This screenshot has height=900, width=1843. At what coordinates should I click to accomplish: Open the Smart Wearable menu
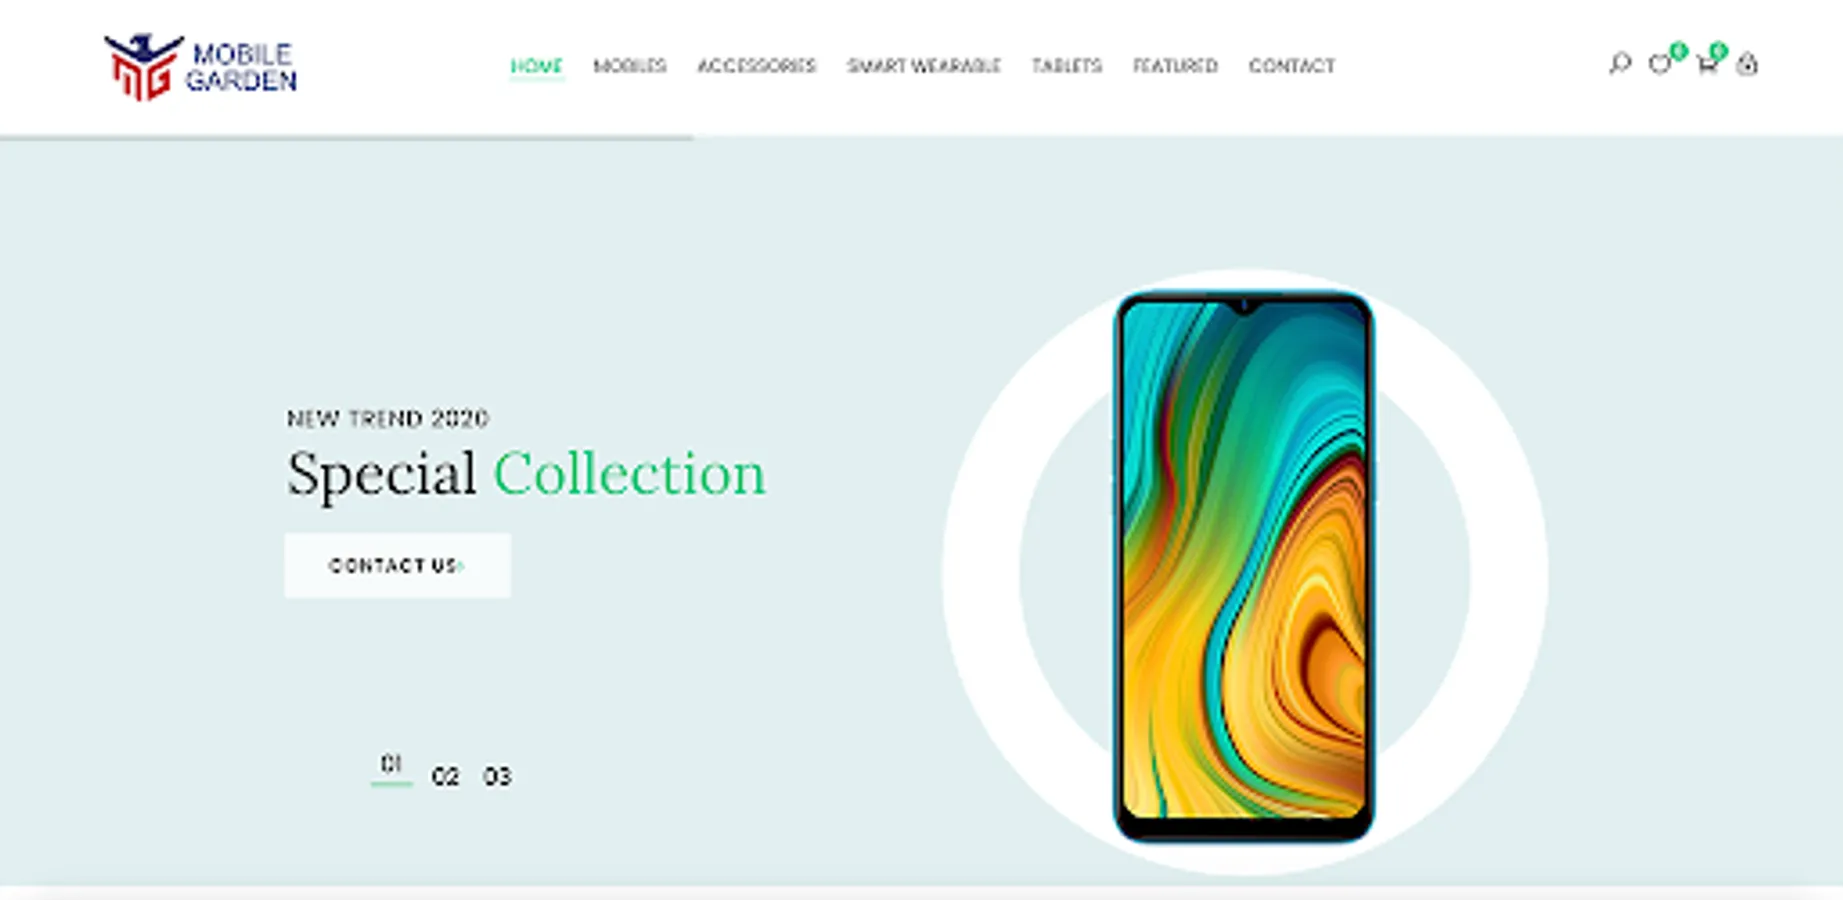click(x=924, y=66)
